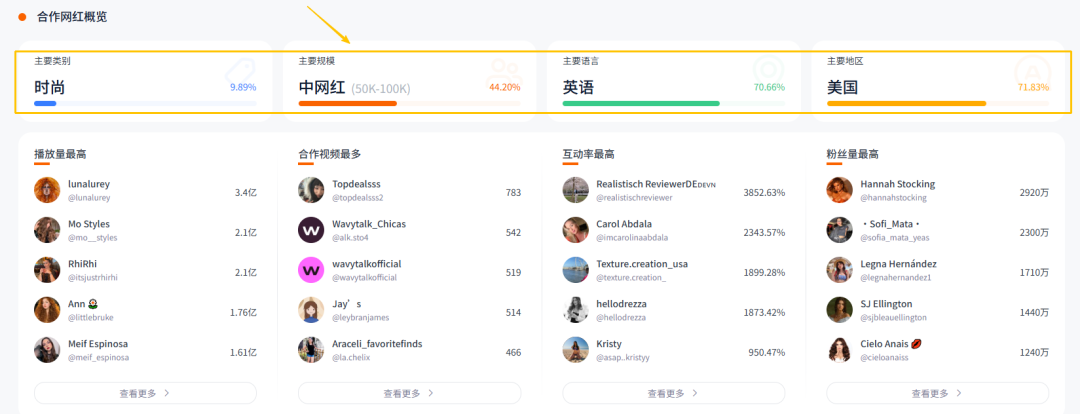This screenshot has width=1080, height=414.
Task: Click the pink wavytalkofficial logo icon
Action: click(311, 270)
